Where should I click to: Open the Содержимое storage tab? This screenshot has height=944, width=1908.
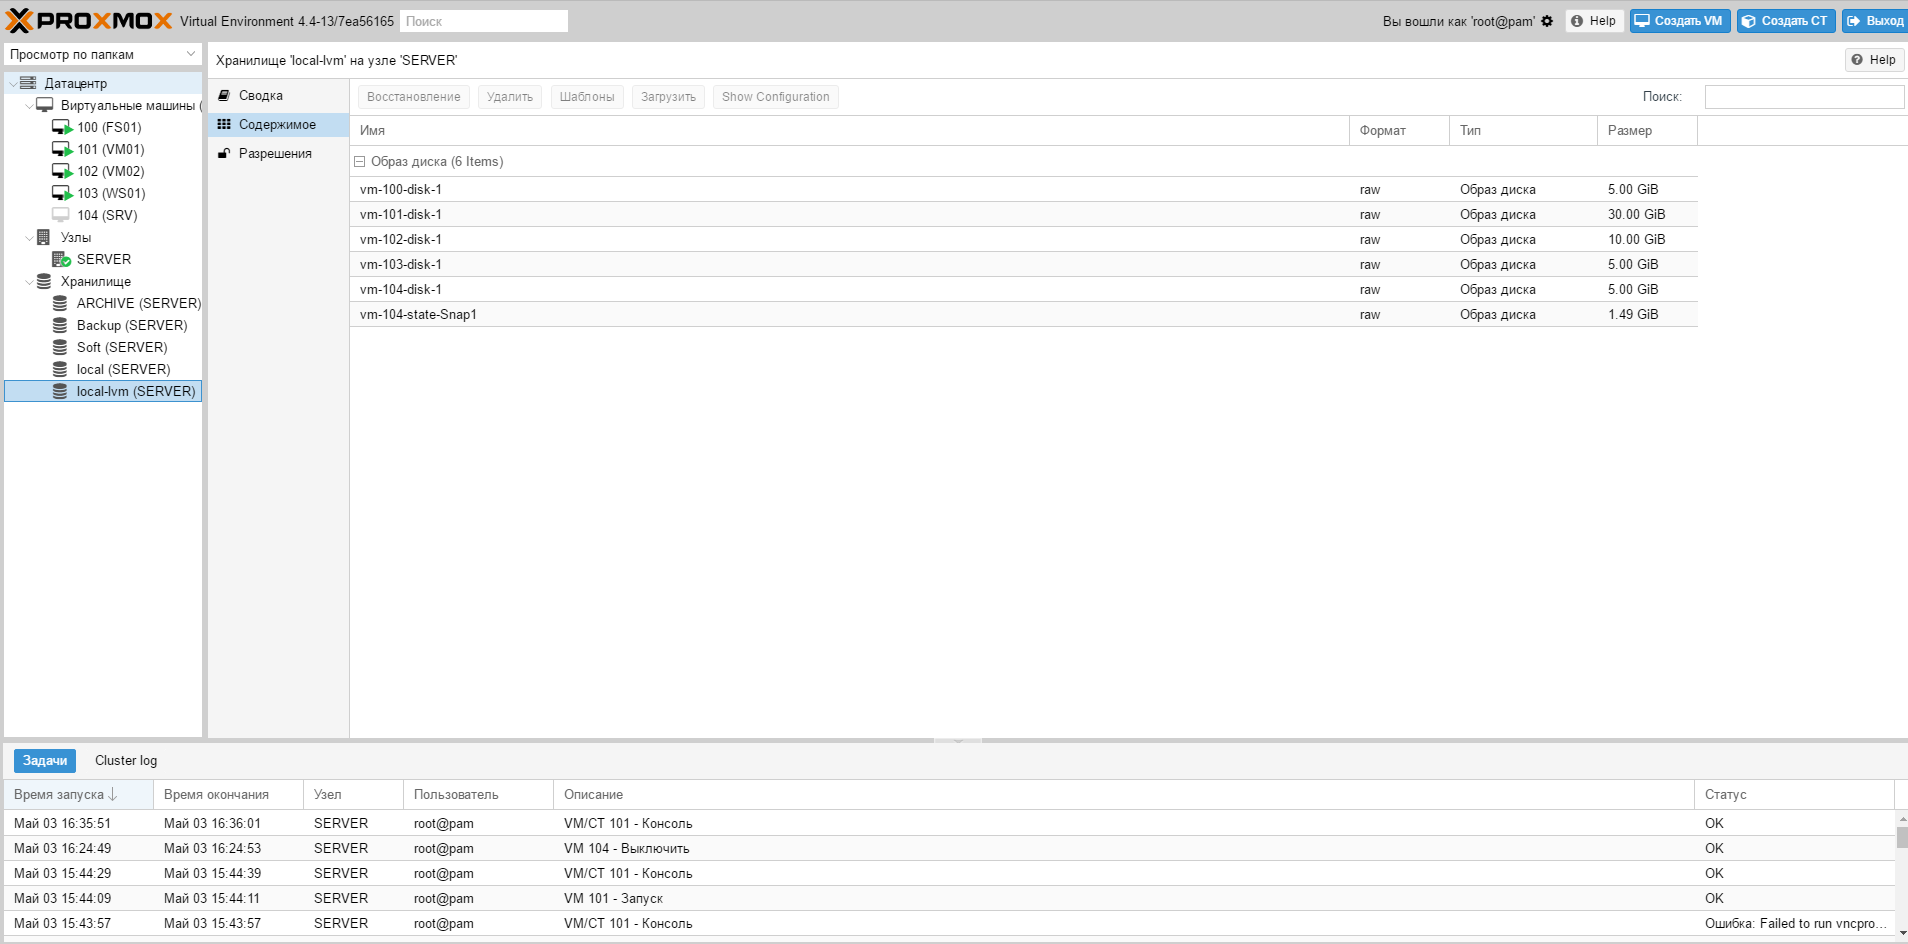pos(278,124)
